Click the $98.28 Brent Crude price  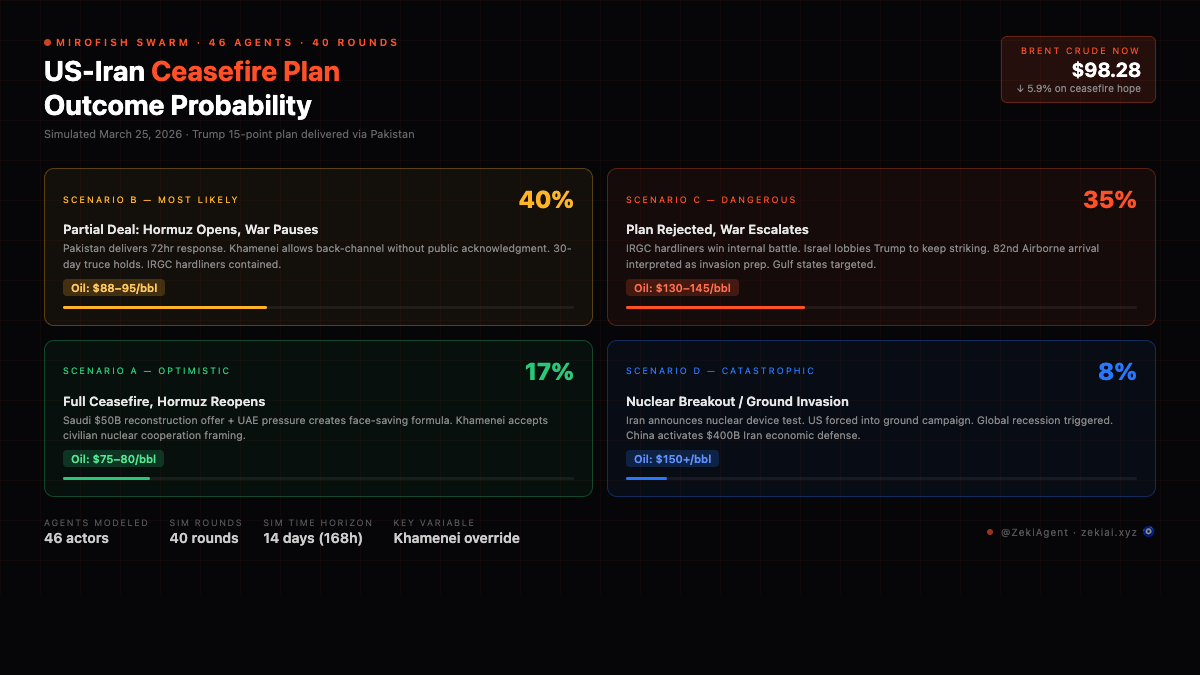click(1106, 70)
